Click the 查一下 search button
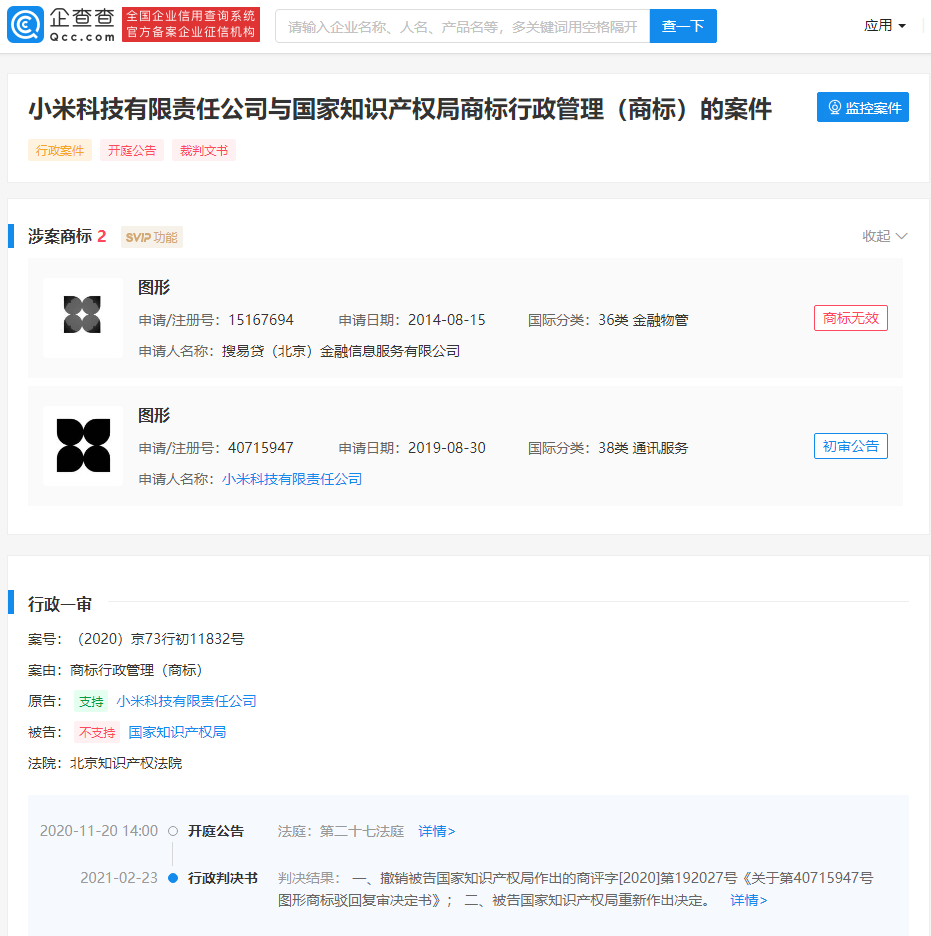 click(683, 26)
